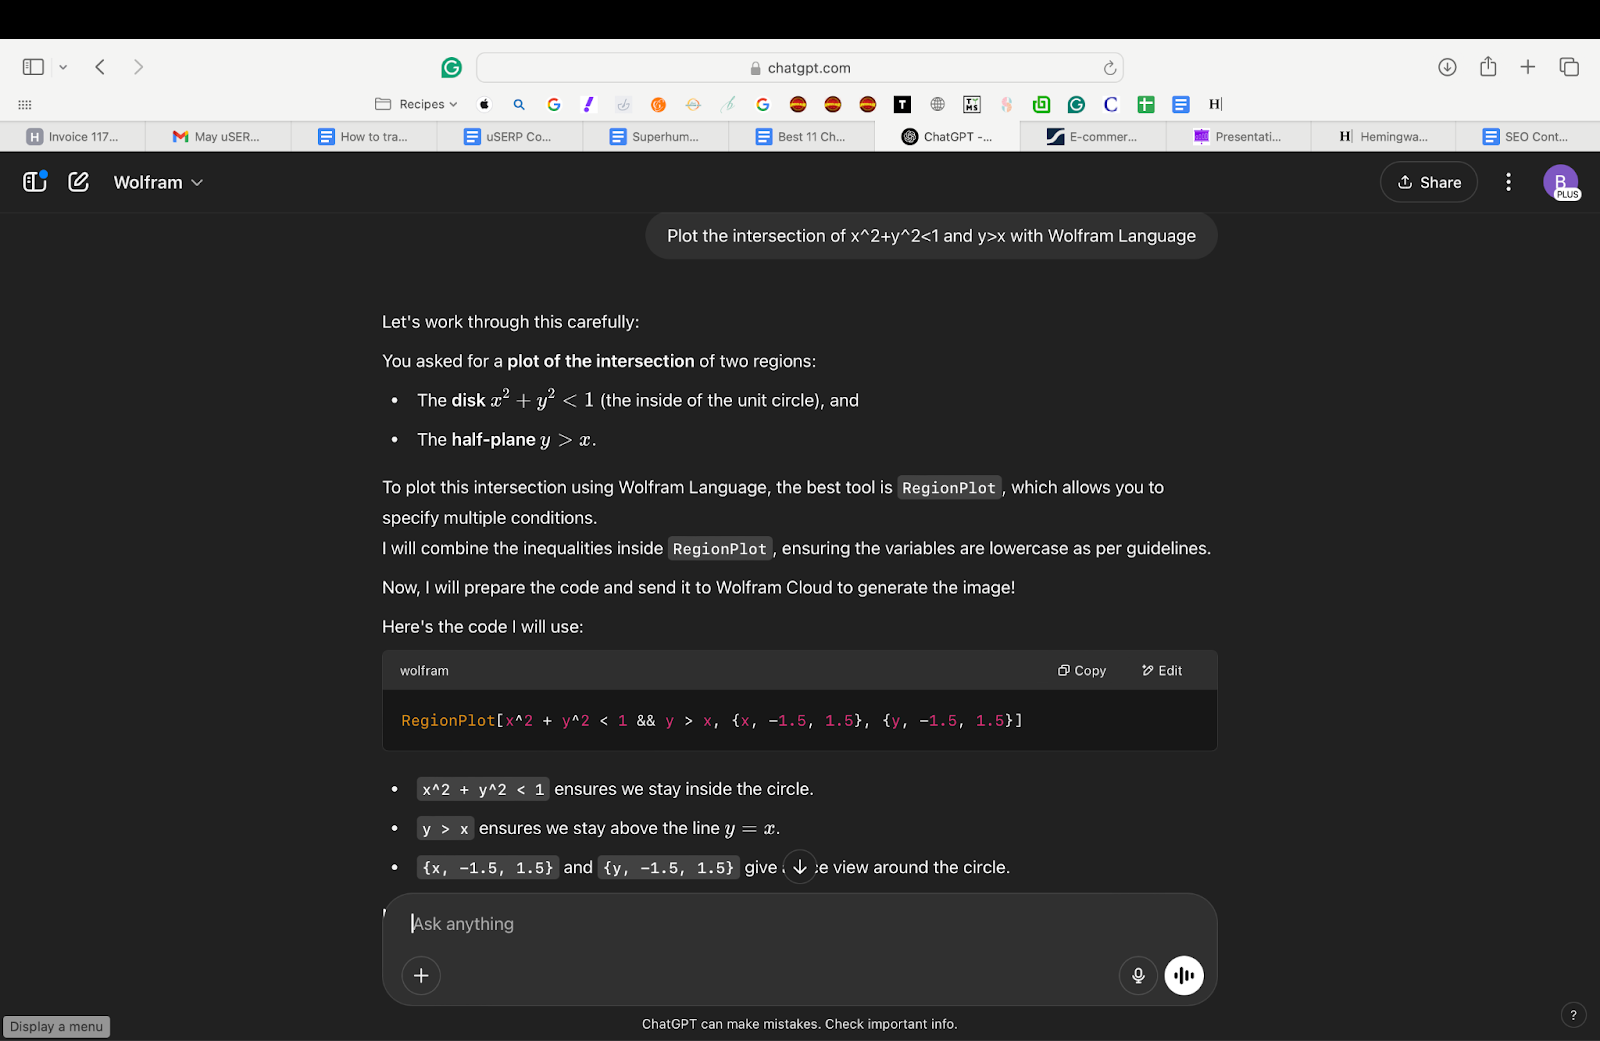Open a new tab with the plus icon
Viewport: 1600px width, 1041px height.
(x=1528, y=67)
